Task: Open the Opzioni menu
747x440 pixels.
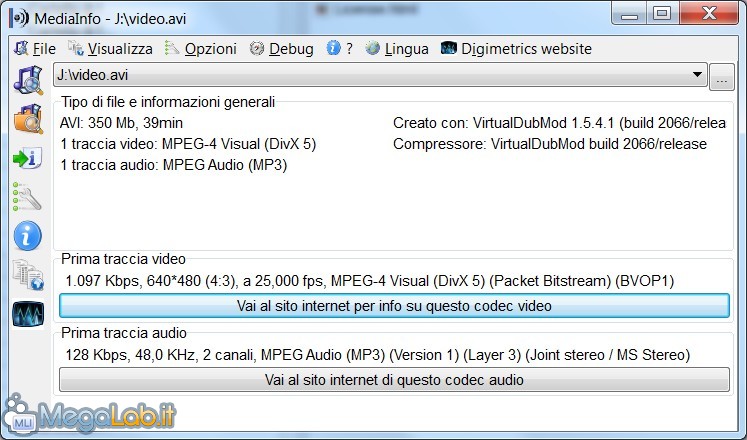Action: tap(201, 49)
